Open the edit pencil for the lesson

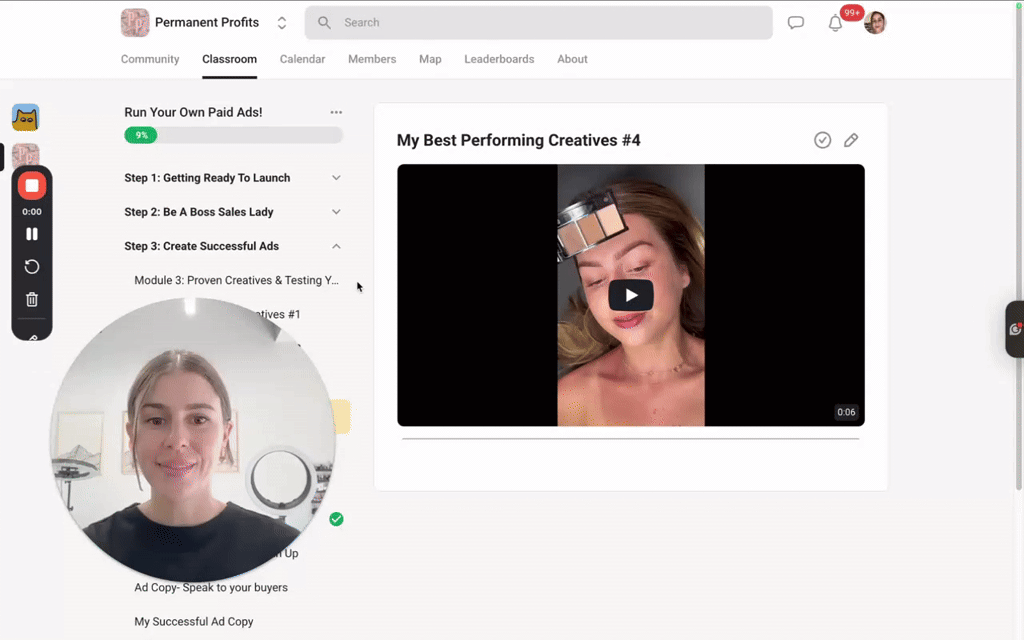pyautogui.click(x=851, y=140)
